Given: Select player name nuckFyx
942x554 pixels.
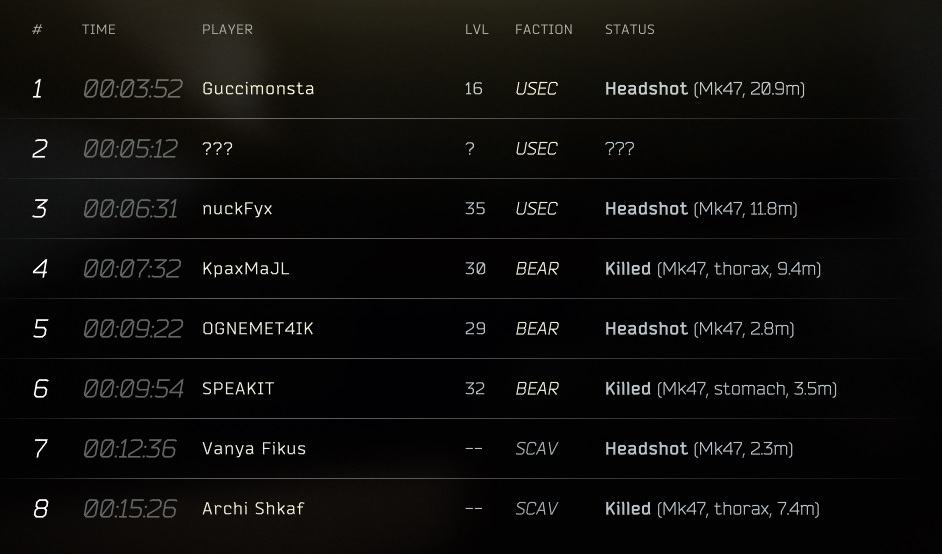Looking at the screenshot, I should tap(237, 209).
